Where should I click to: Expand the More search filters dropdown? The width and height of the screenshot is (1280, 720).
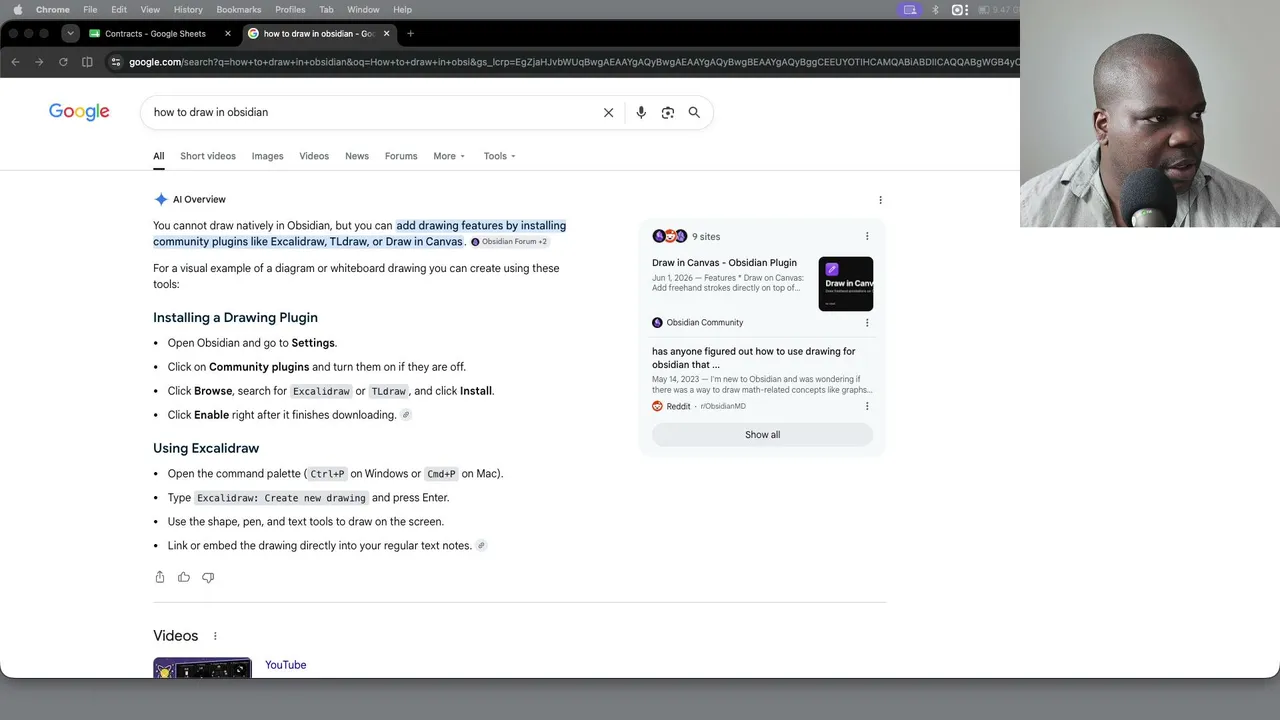(x=449, y=156)
